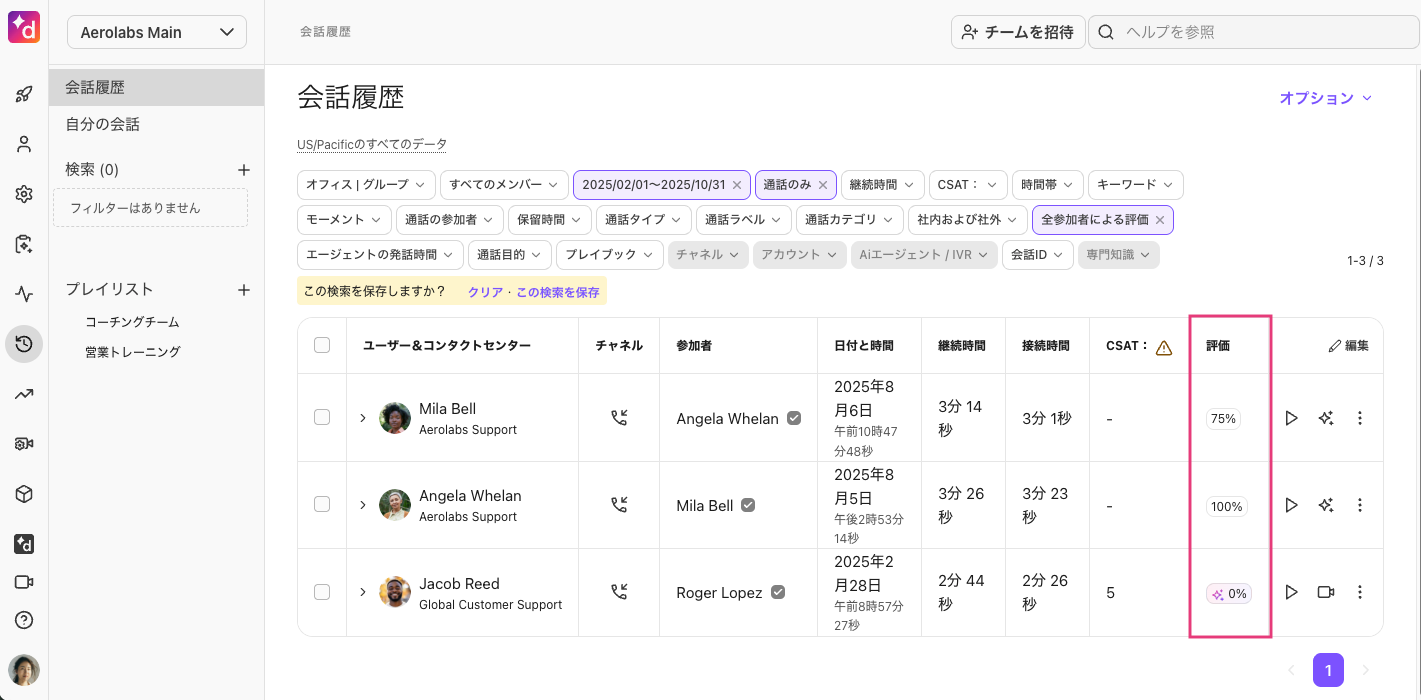The height and width of the screenshot is (700, 1421).
Task: Expand the Mila Bell row chevron
Action: point(363,418)
